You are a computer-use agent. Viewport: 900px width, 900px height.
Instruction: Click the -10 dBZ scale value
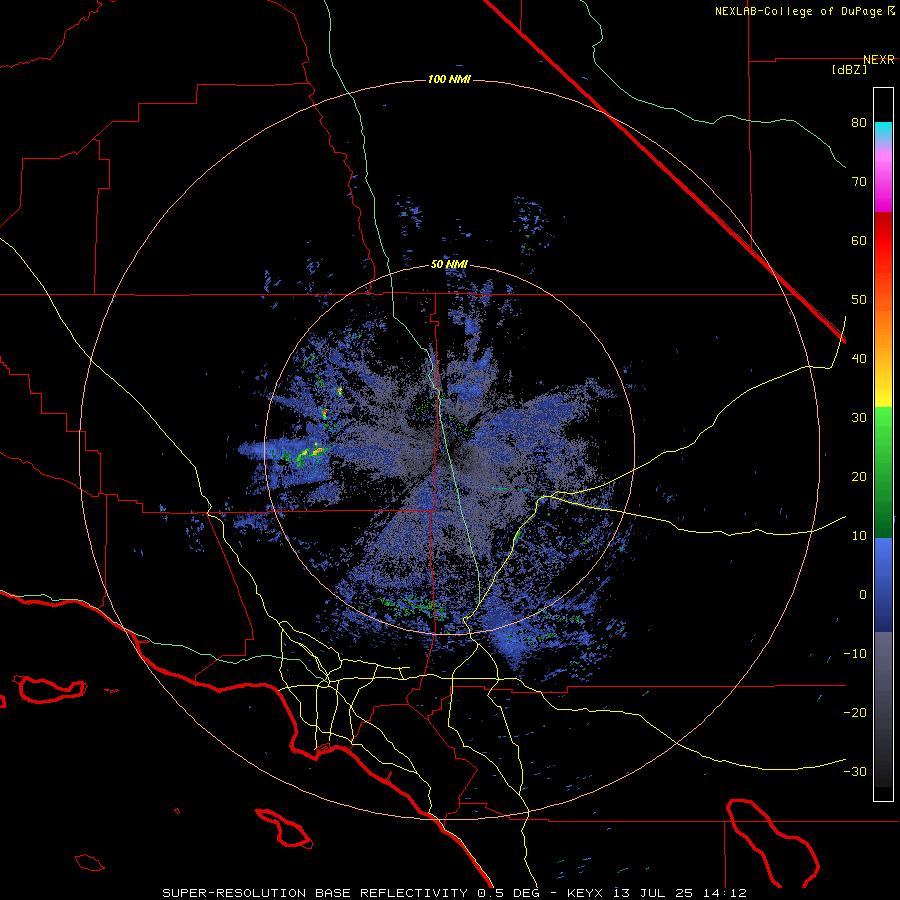pos(855,654)
